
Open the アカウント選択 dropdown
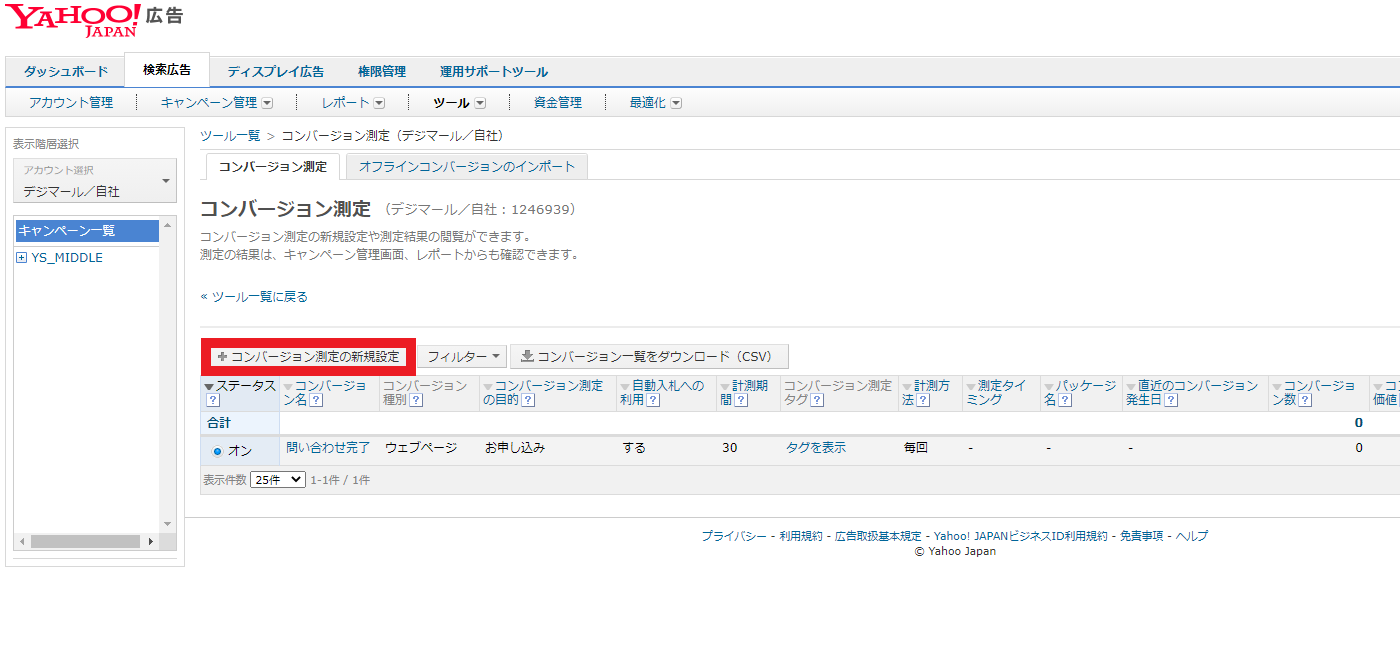(x=94, y=181)
